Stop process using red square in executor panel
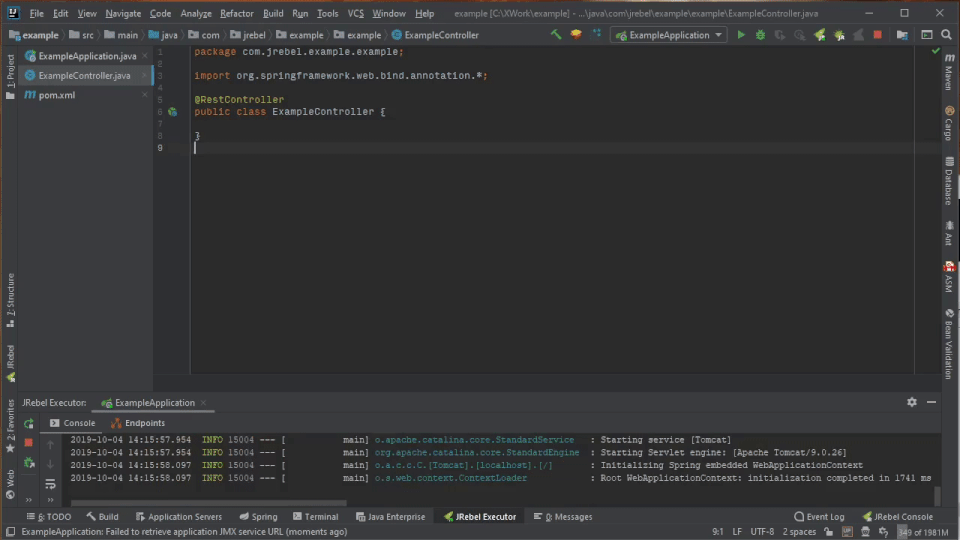 (29, 443)
